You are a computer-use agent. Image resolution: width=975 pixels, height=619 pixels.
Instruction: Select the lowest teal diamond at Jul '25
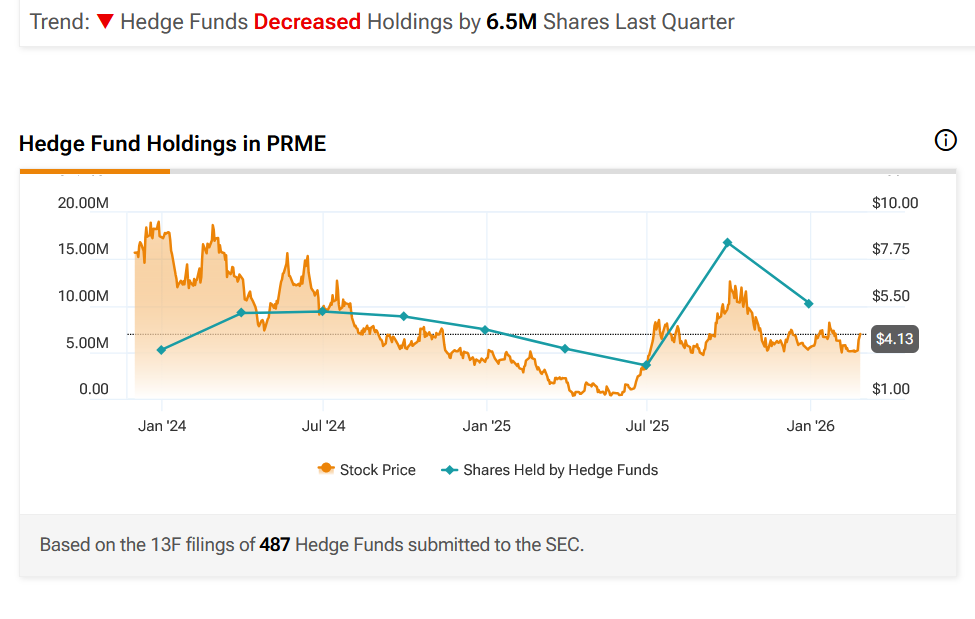point(646,365)
